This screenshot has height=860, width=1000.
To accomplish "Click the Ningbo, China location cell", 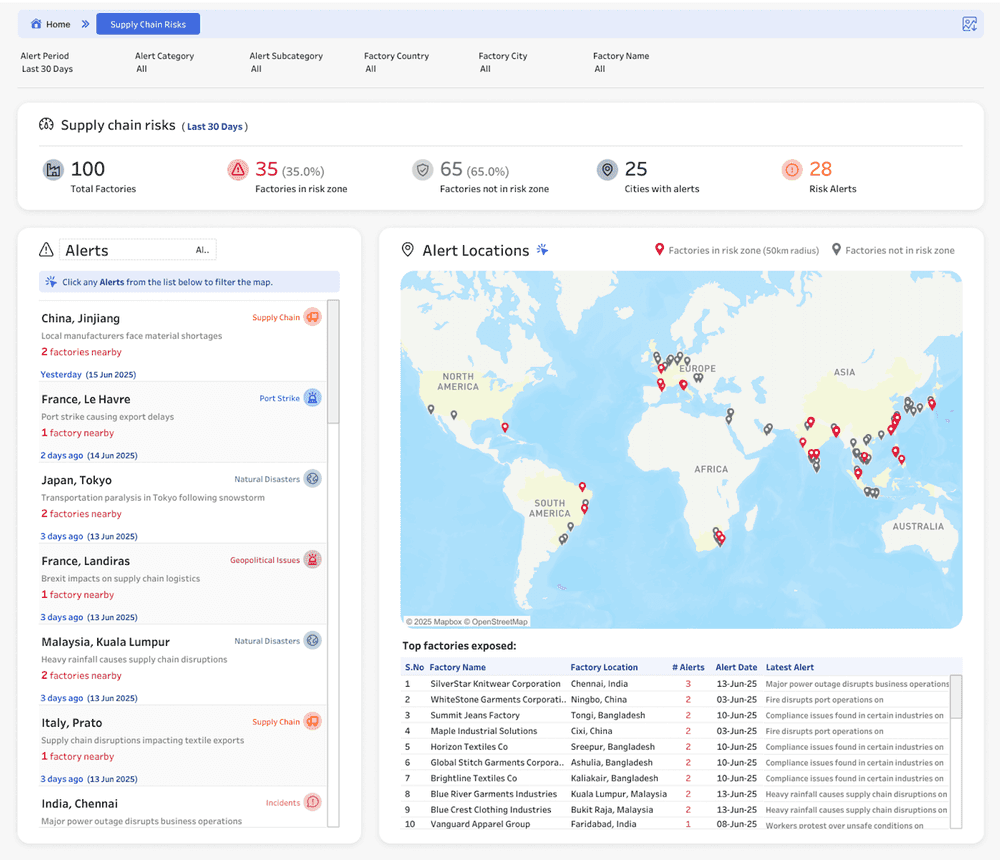I will 598,699.
